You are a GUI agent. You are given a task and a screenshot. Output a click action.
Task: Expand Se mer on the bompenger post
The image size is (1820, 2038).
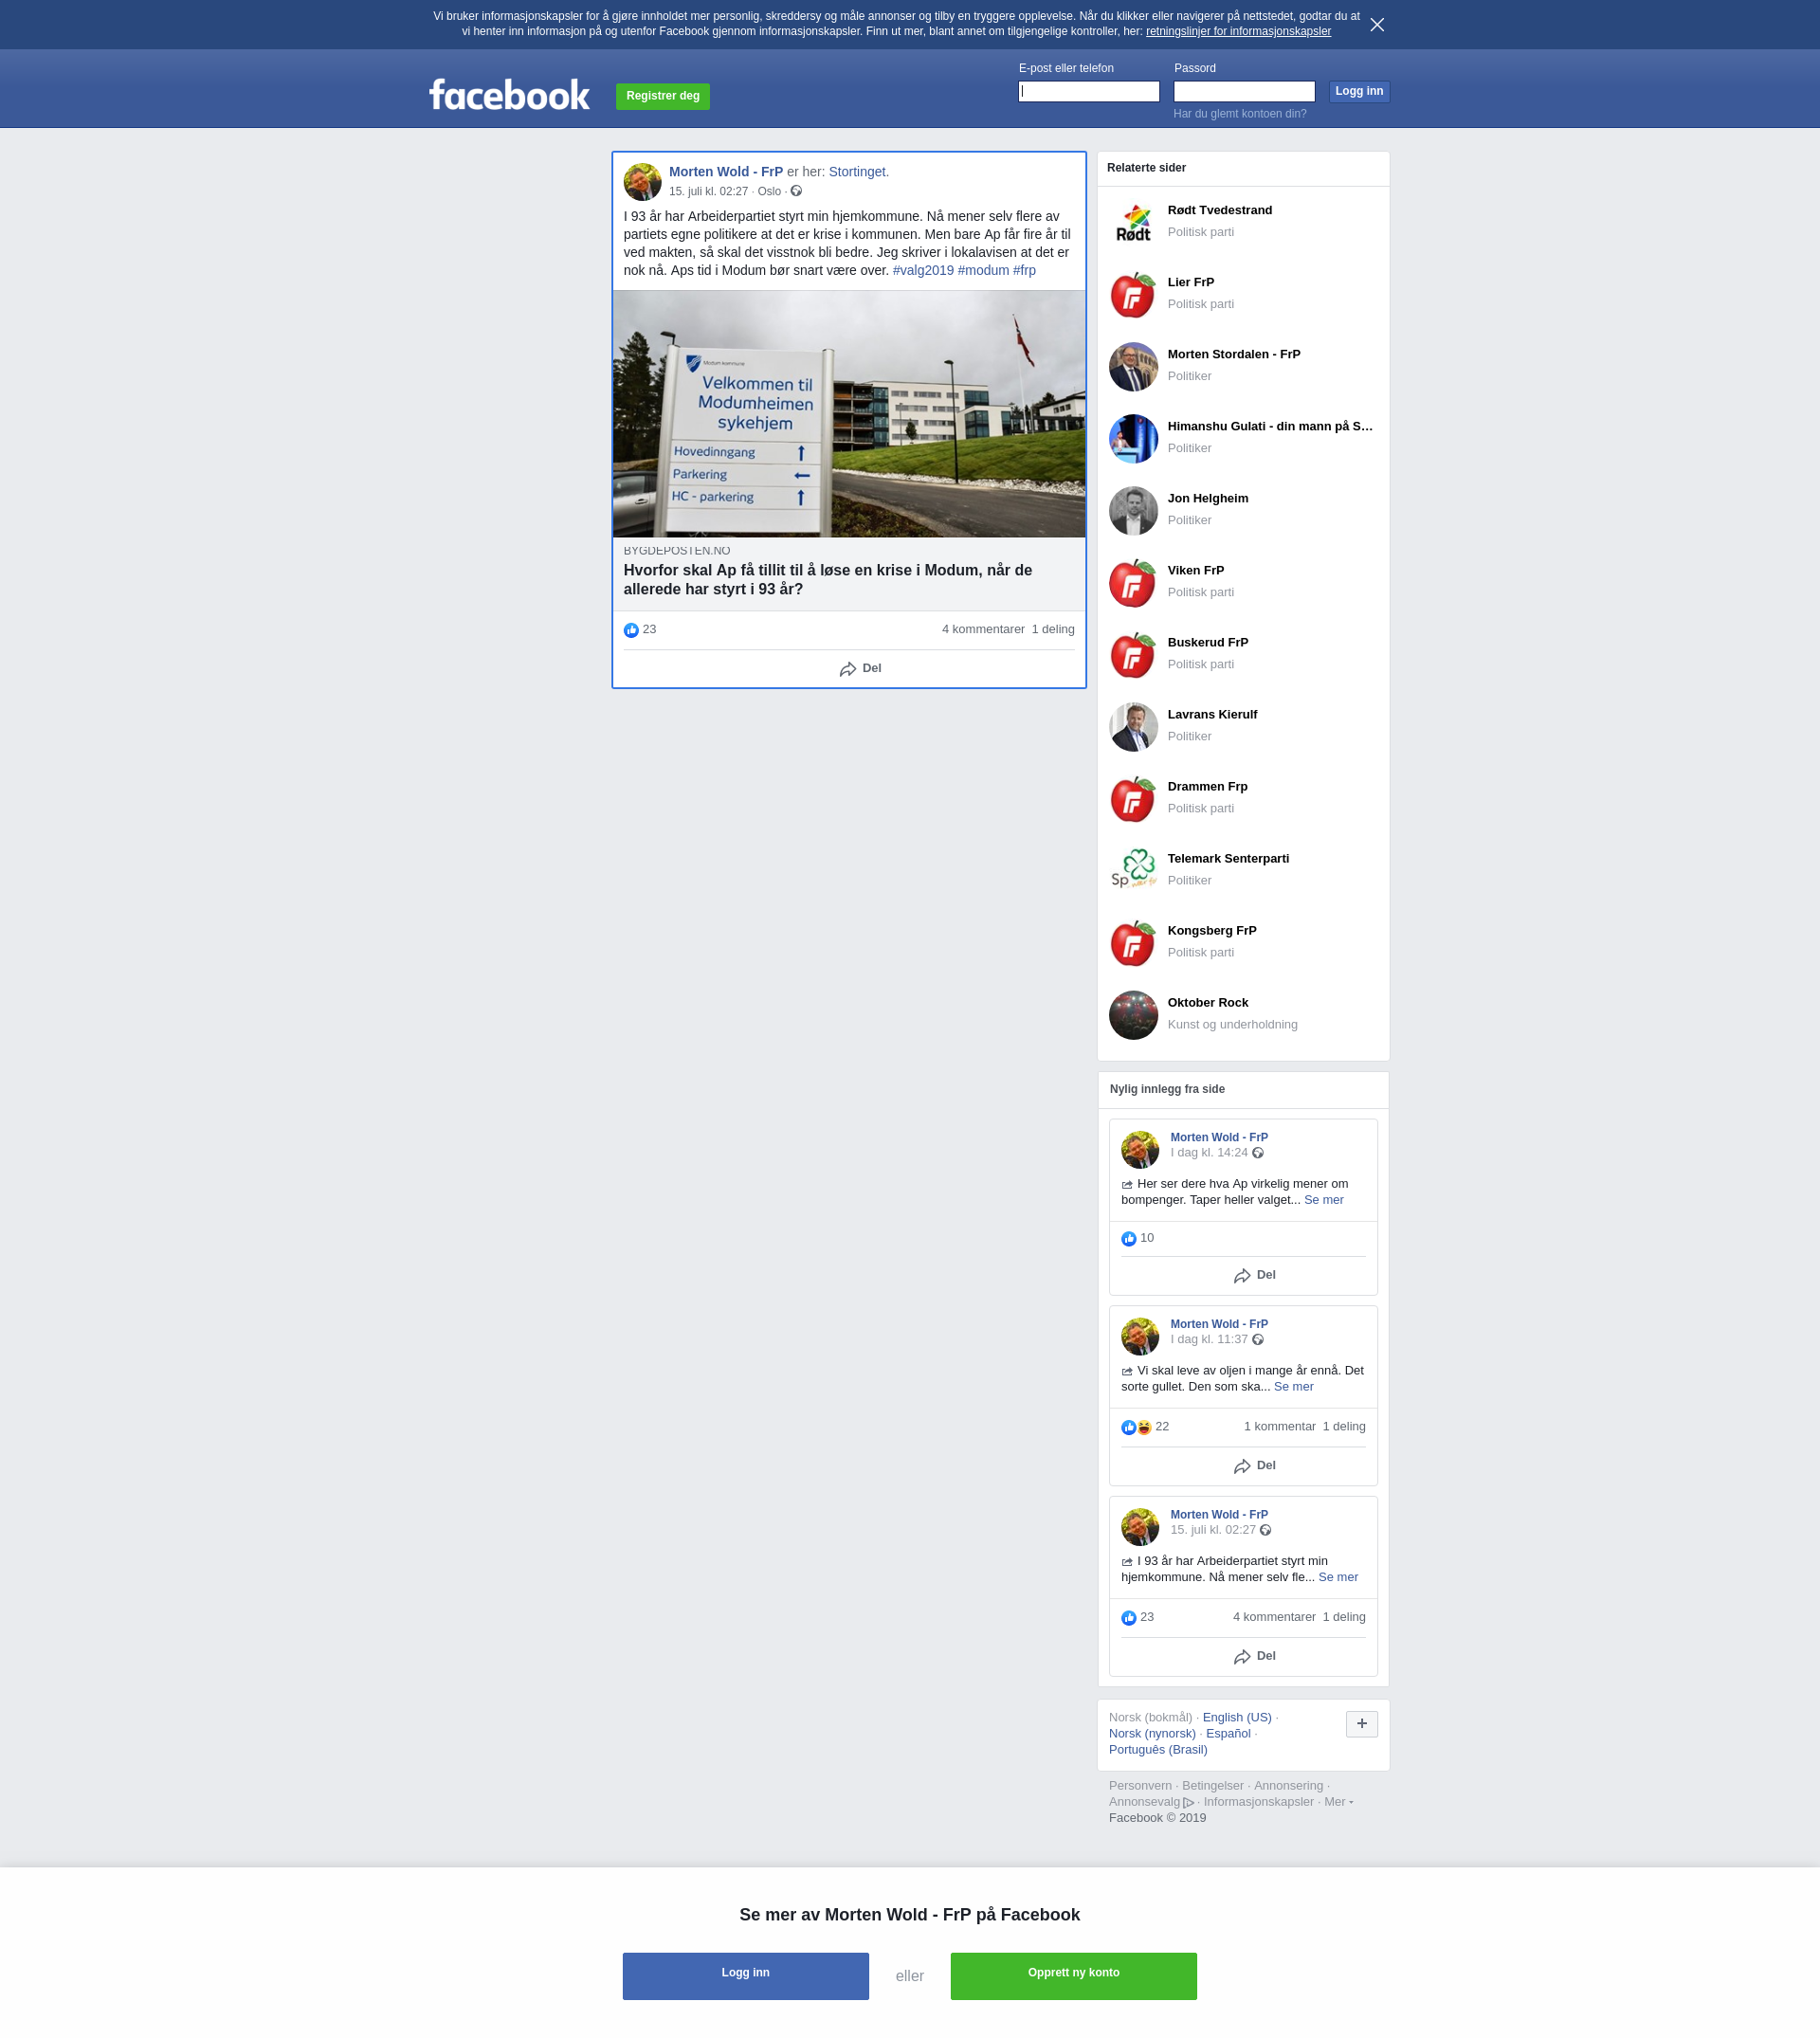[x=1323, y=1200]
